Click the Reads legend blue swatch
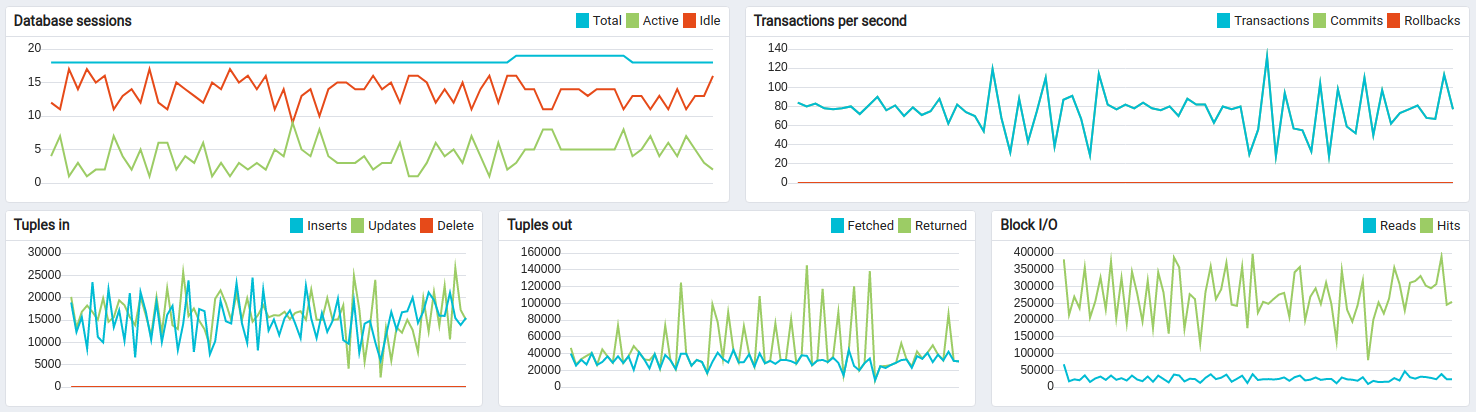The height and width of the screenshot is (412, 1476). click(1371, 226)
